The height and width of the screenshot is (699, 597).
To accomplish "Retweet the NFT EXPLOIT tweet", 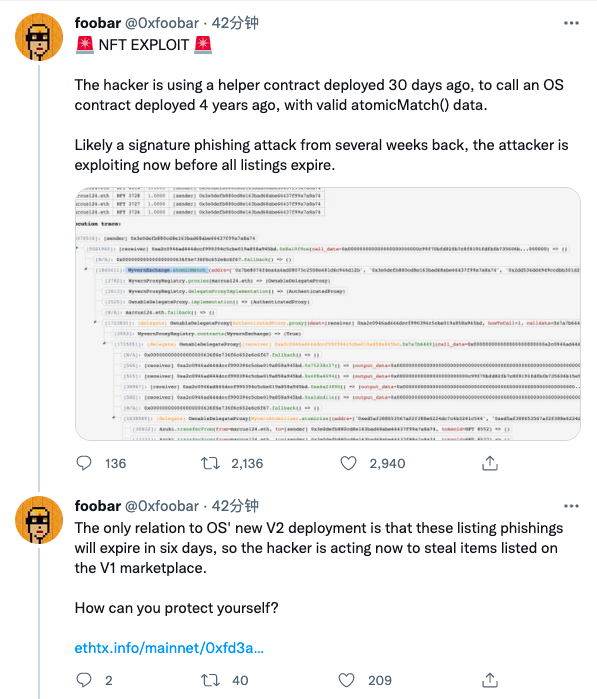I will (210, 463).
